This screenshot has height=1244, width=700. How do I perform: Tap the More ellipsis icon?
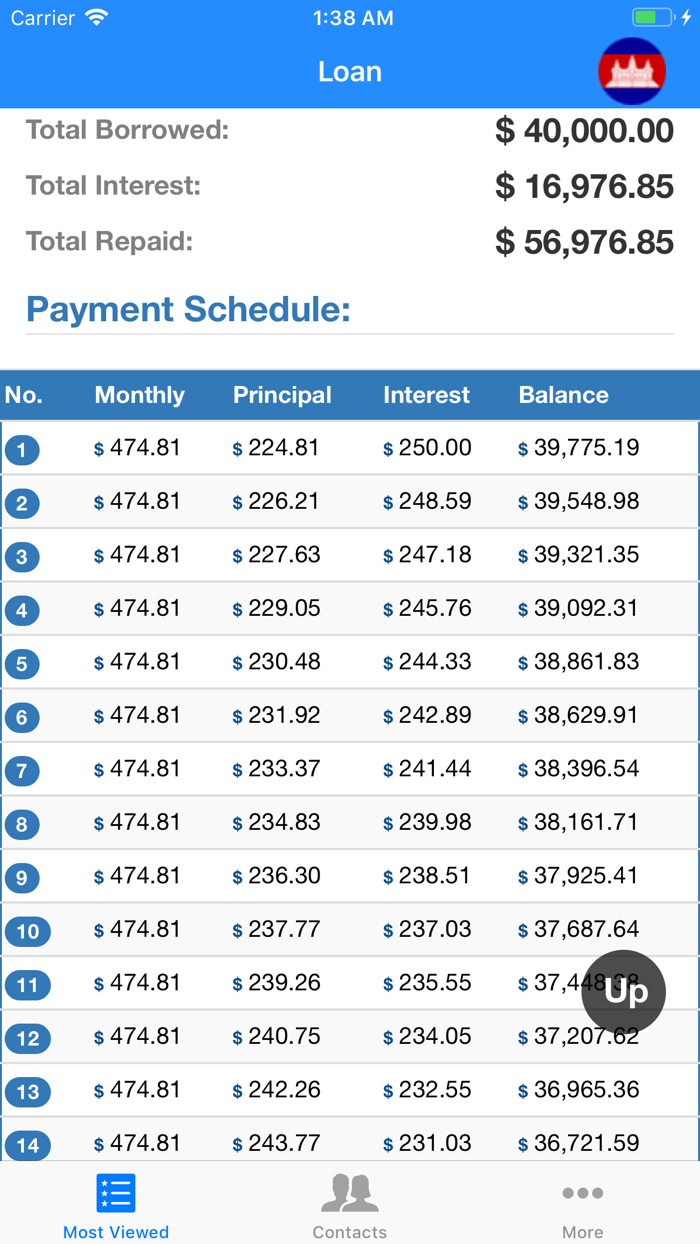coord(583,1193)
